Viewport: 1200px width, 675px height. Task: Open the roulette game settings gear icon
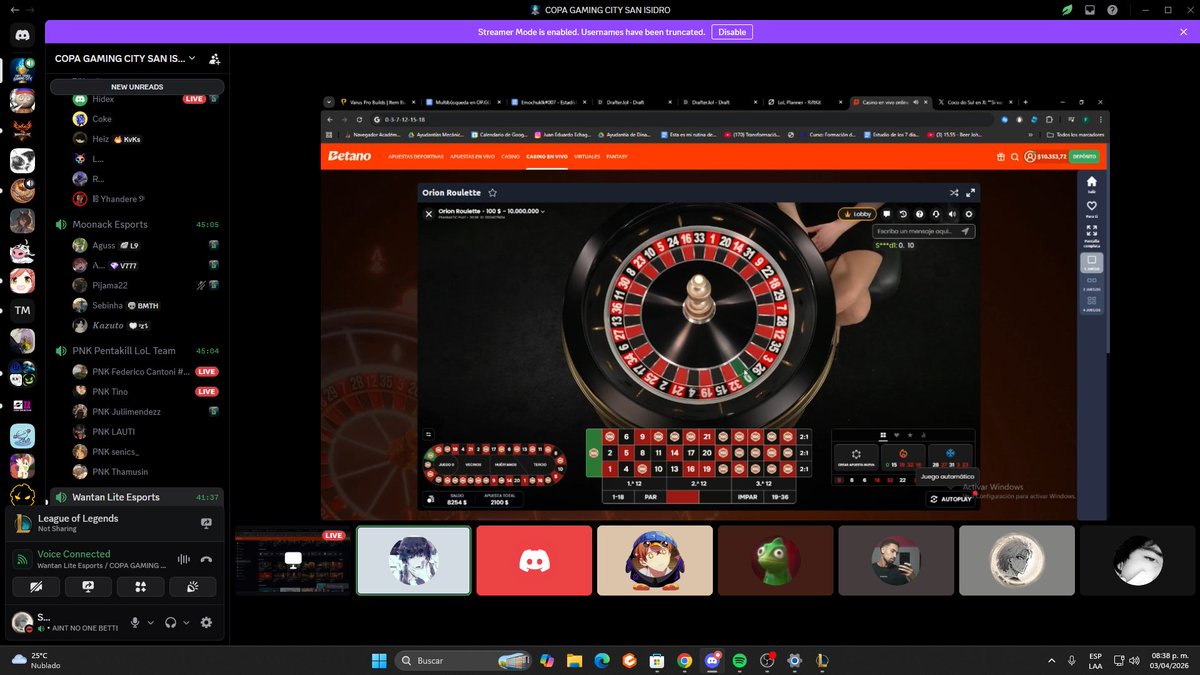pyautogui.click(x=968, y=214)
